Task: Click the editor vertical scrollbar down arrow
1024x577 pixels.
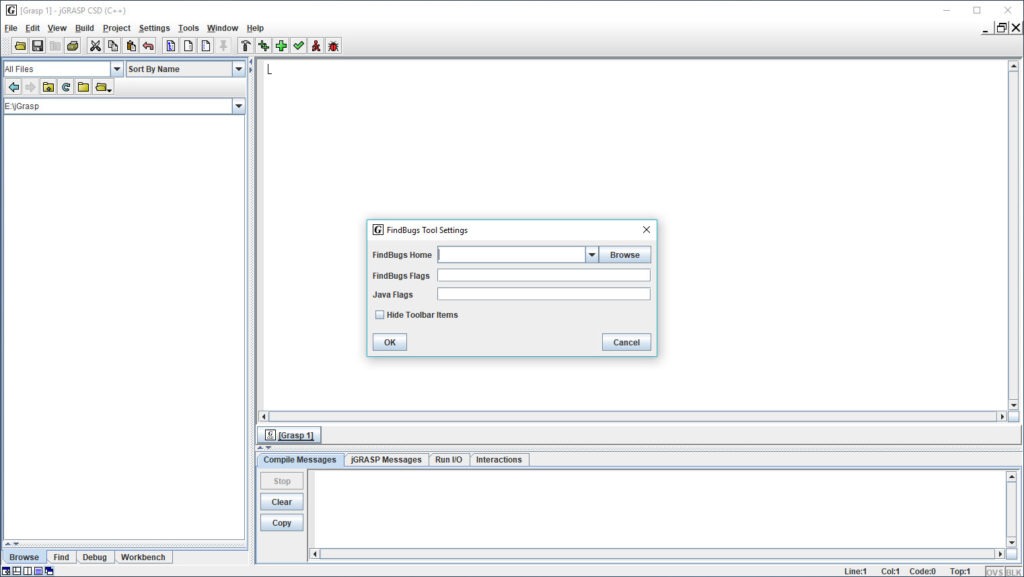Action: click(x=1014, y=405)
